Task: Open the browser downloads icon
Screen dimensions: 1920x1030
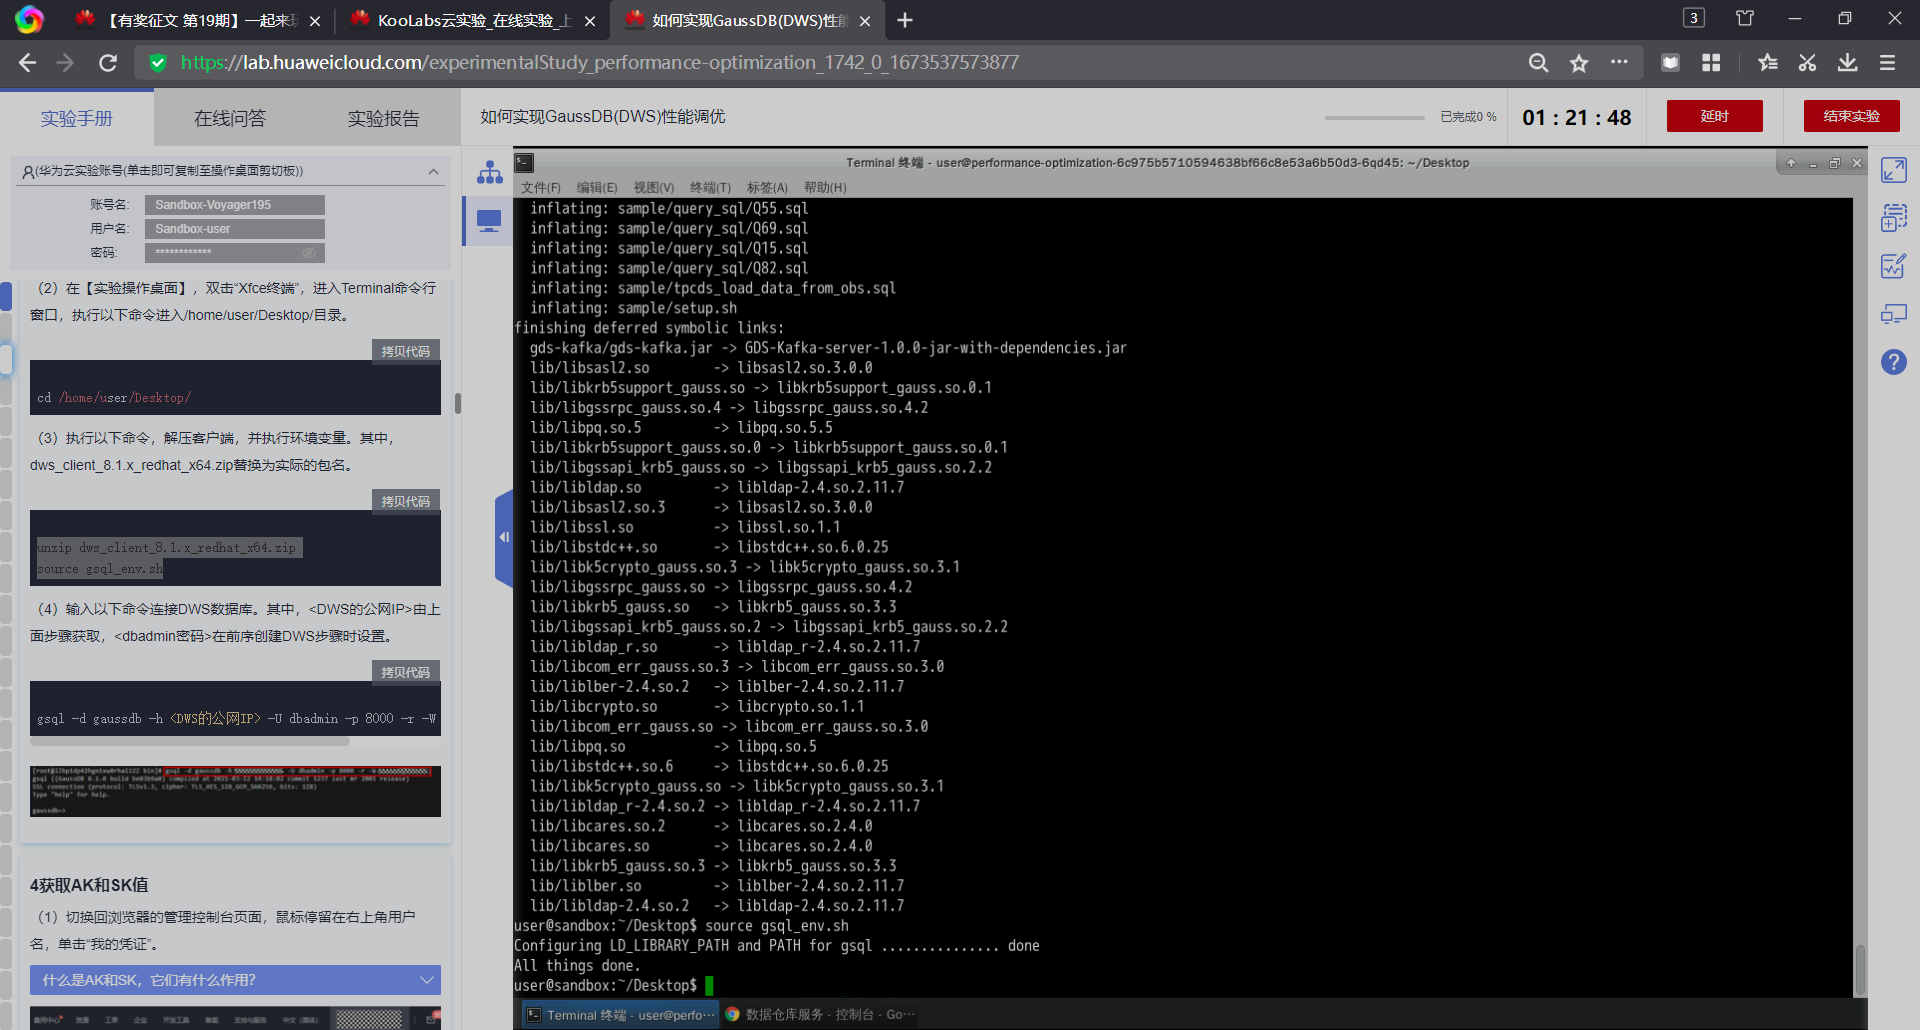Action: [x=1848, y=63]
